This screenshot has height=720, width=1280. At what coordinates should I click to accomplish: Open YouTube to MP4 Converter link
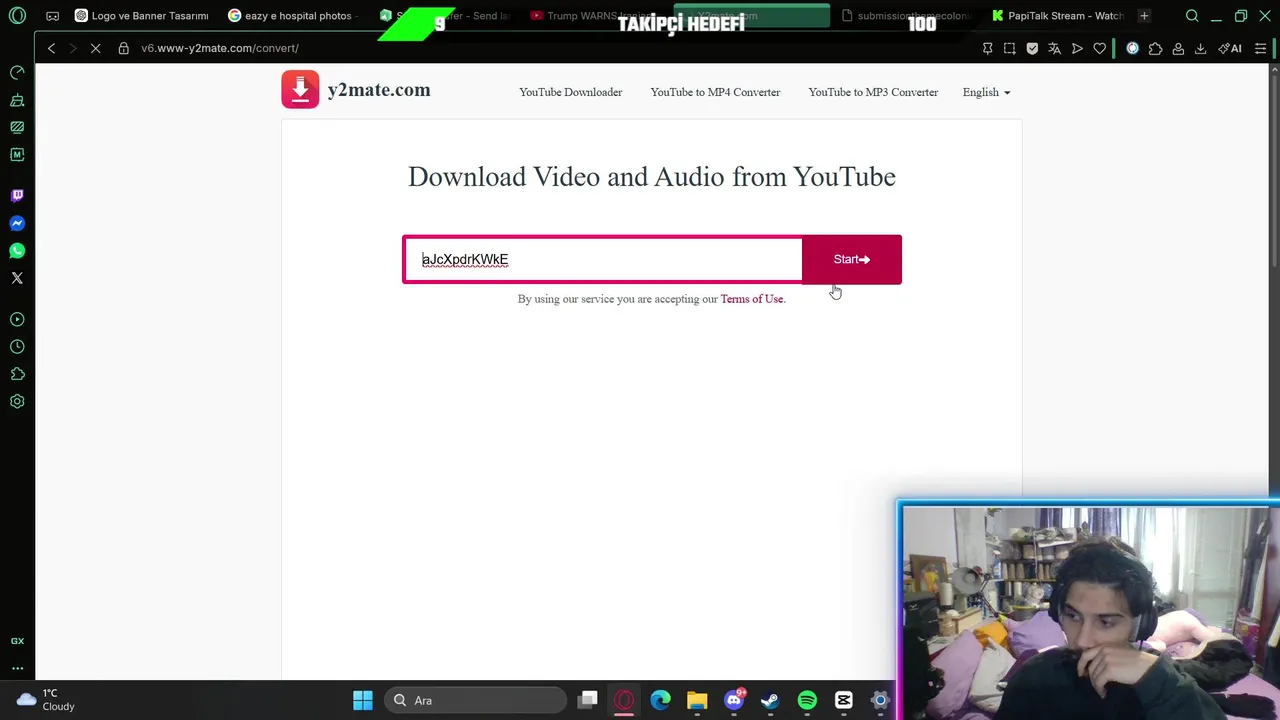(x=715, y=92)
